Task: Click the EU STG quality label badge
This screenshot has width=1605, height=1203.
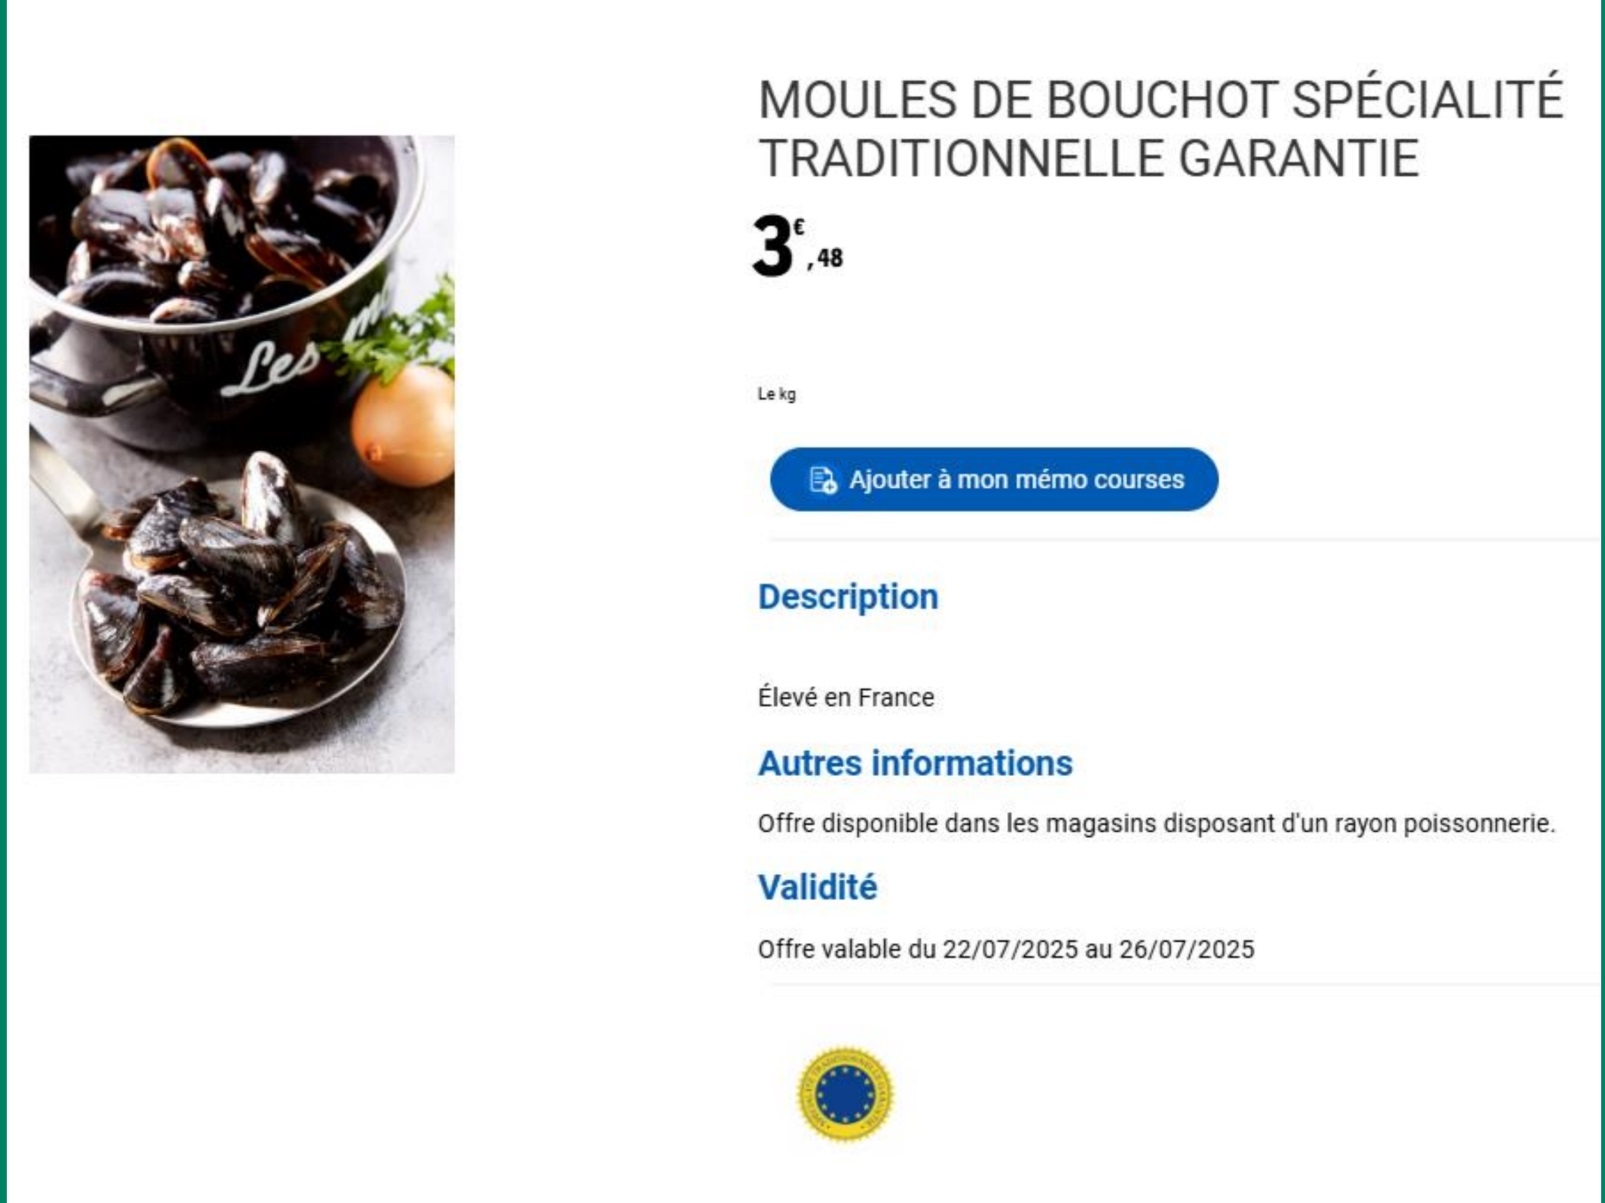Action: (x=845, y=1094)
